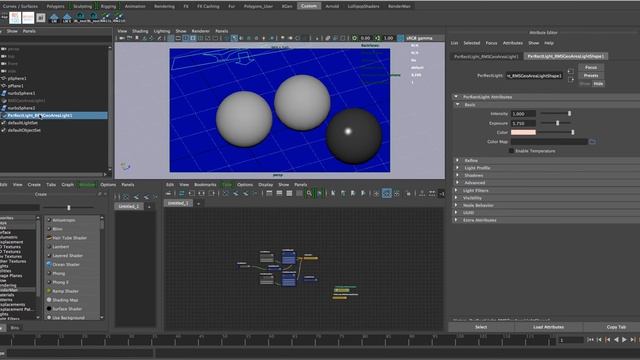The image size is (640, 360).
Task: Switch to the RenderMan shelf tab
Action: pos(399,6)
